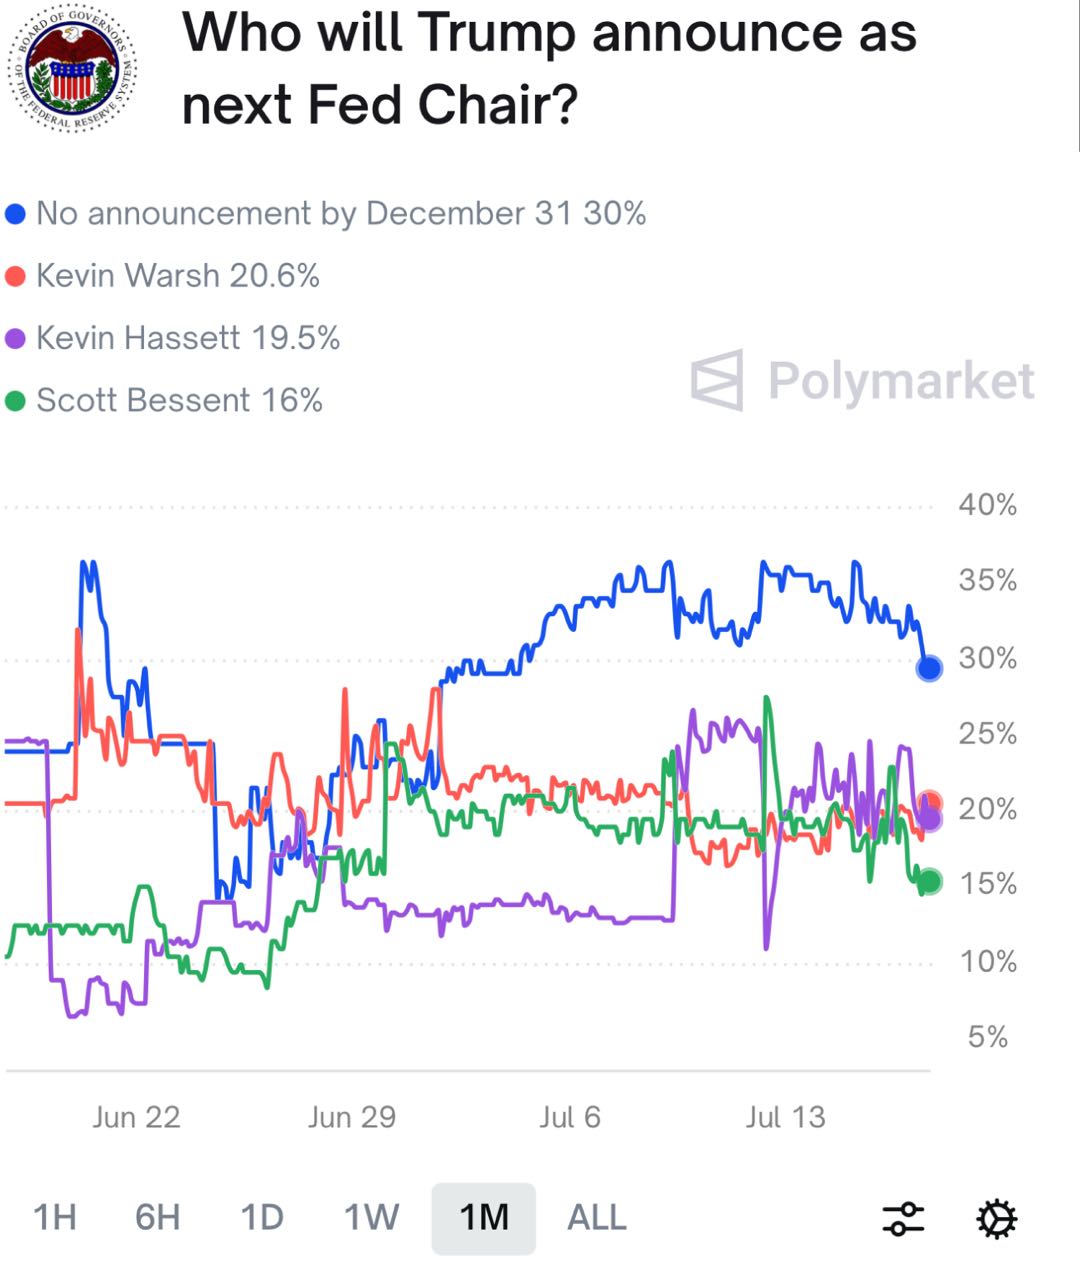
Task: Click the Jul 6 date axis label
Action: [570, 1117]
